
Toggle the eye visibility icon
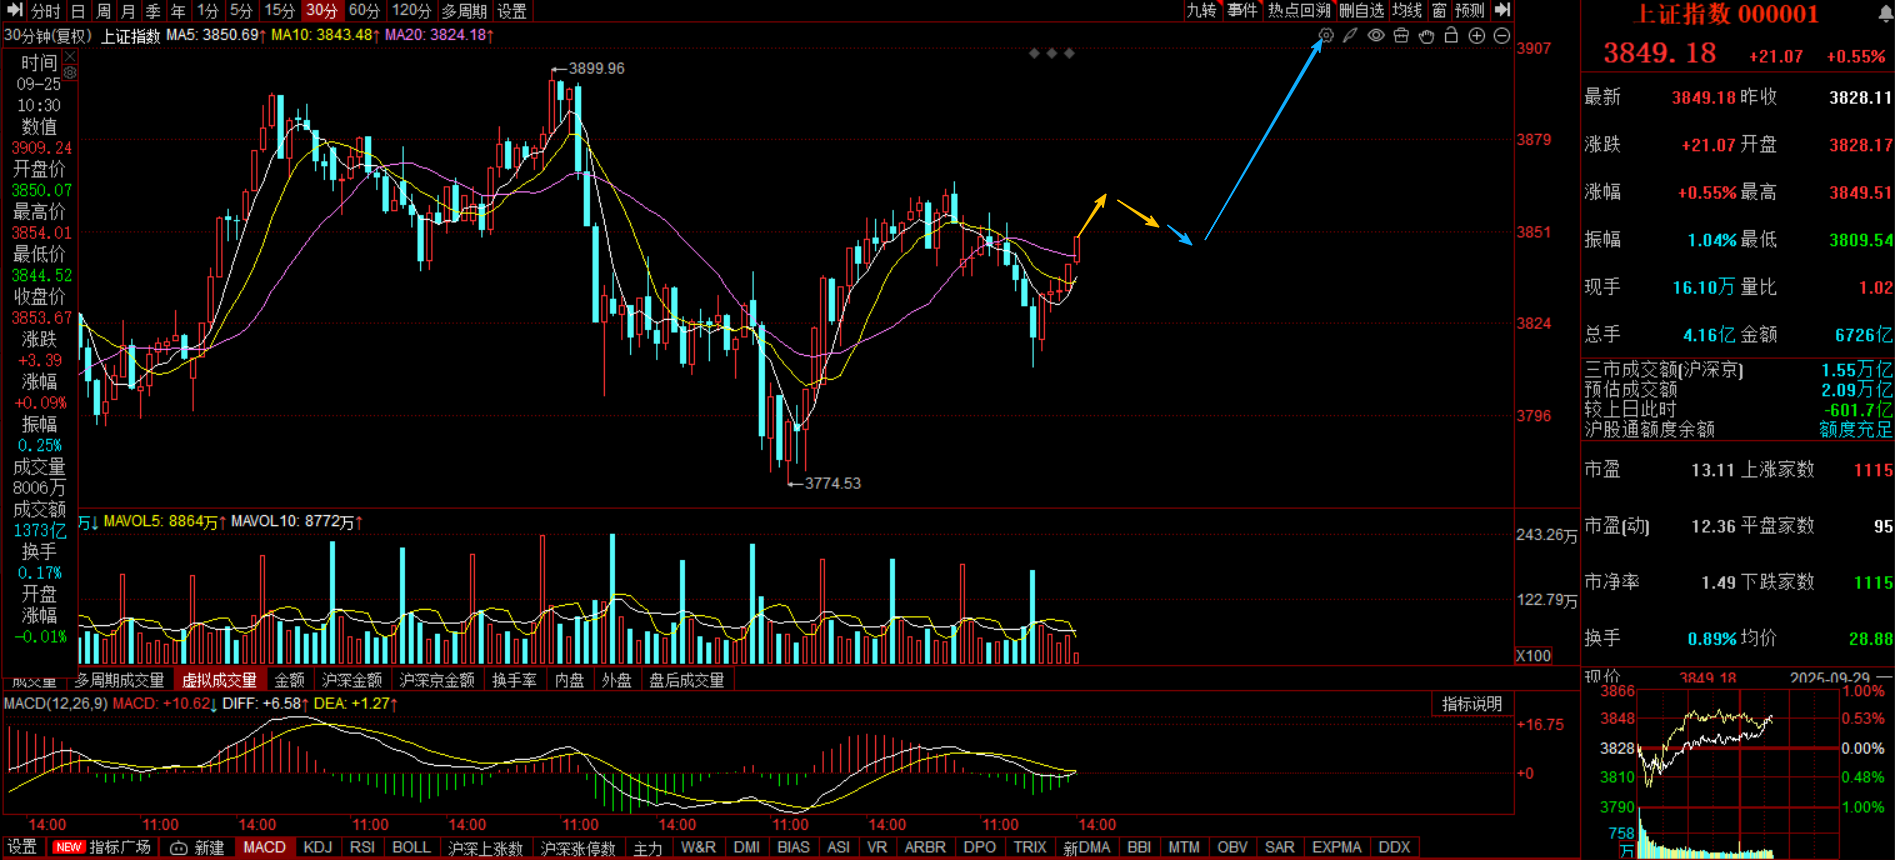pos(1376,36)
